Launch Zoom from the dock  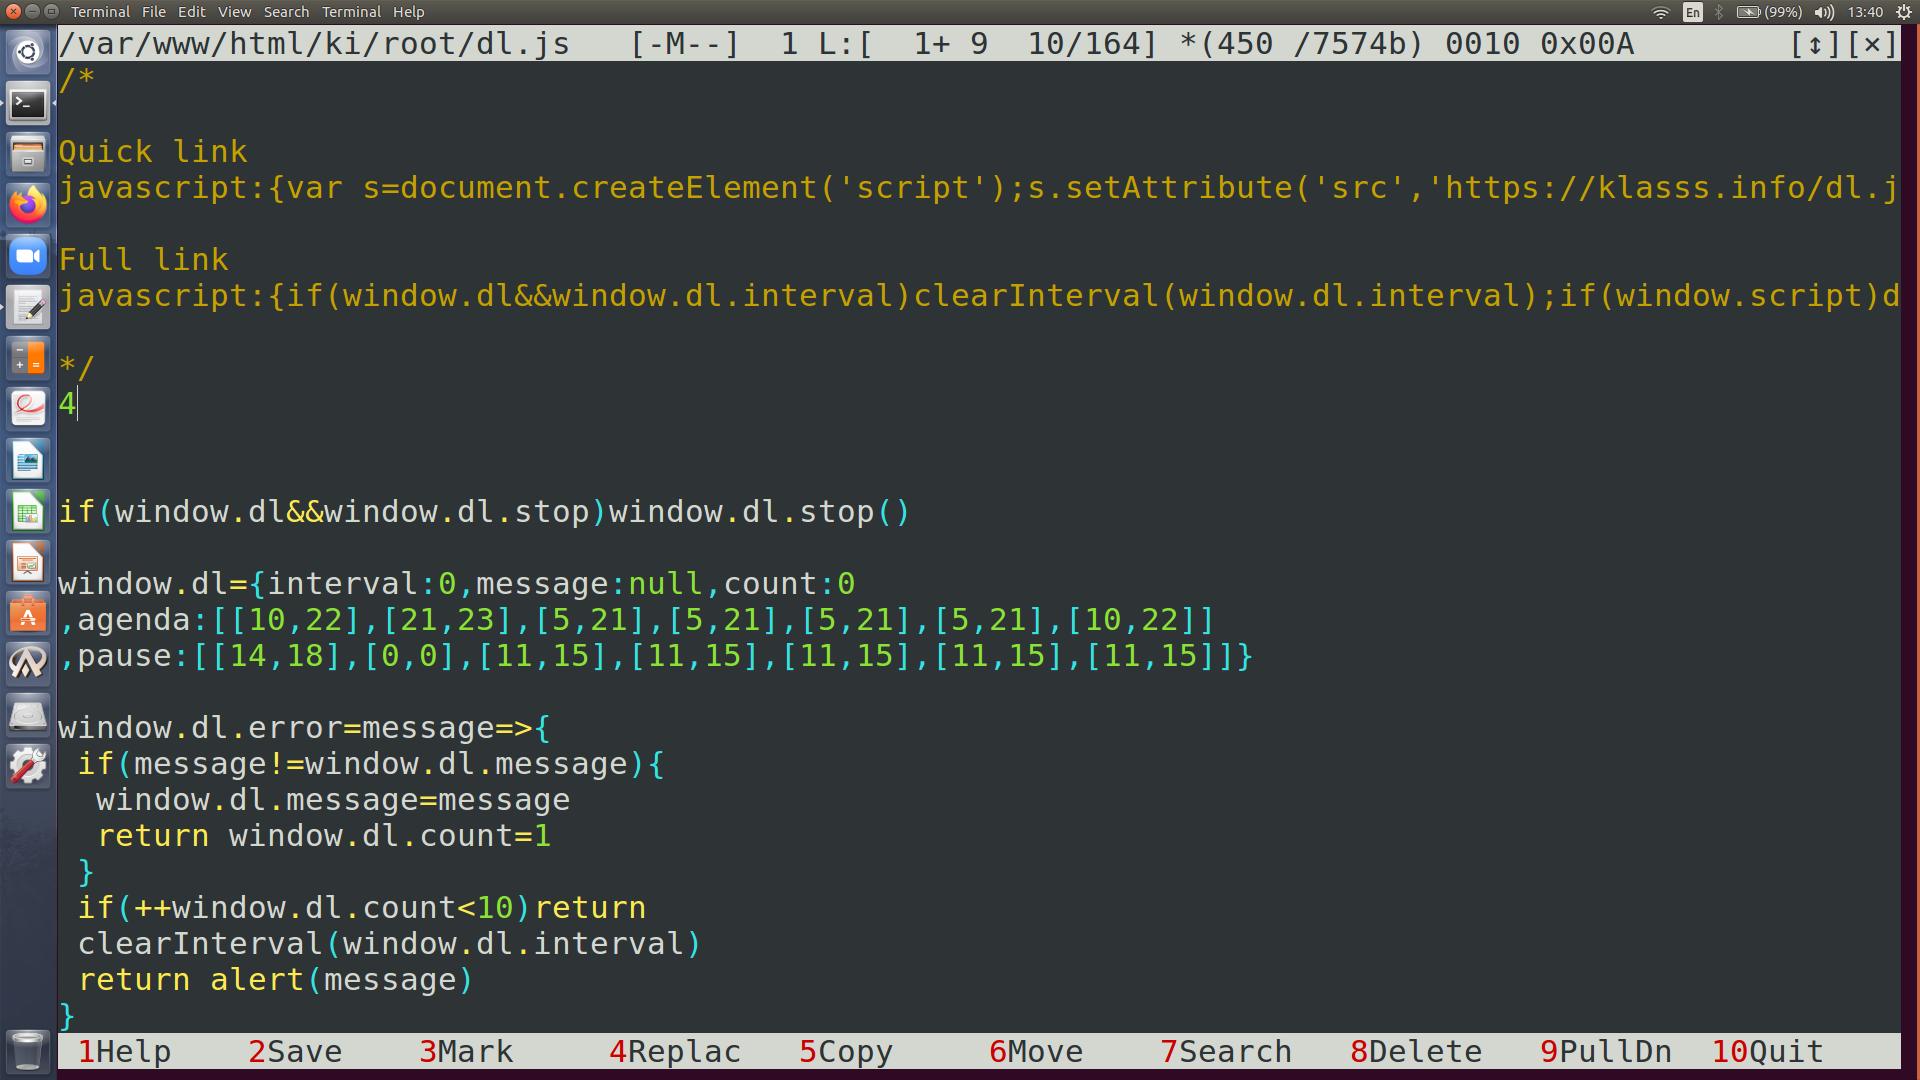pyautogui.click(x=28, y=256)
